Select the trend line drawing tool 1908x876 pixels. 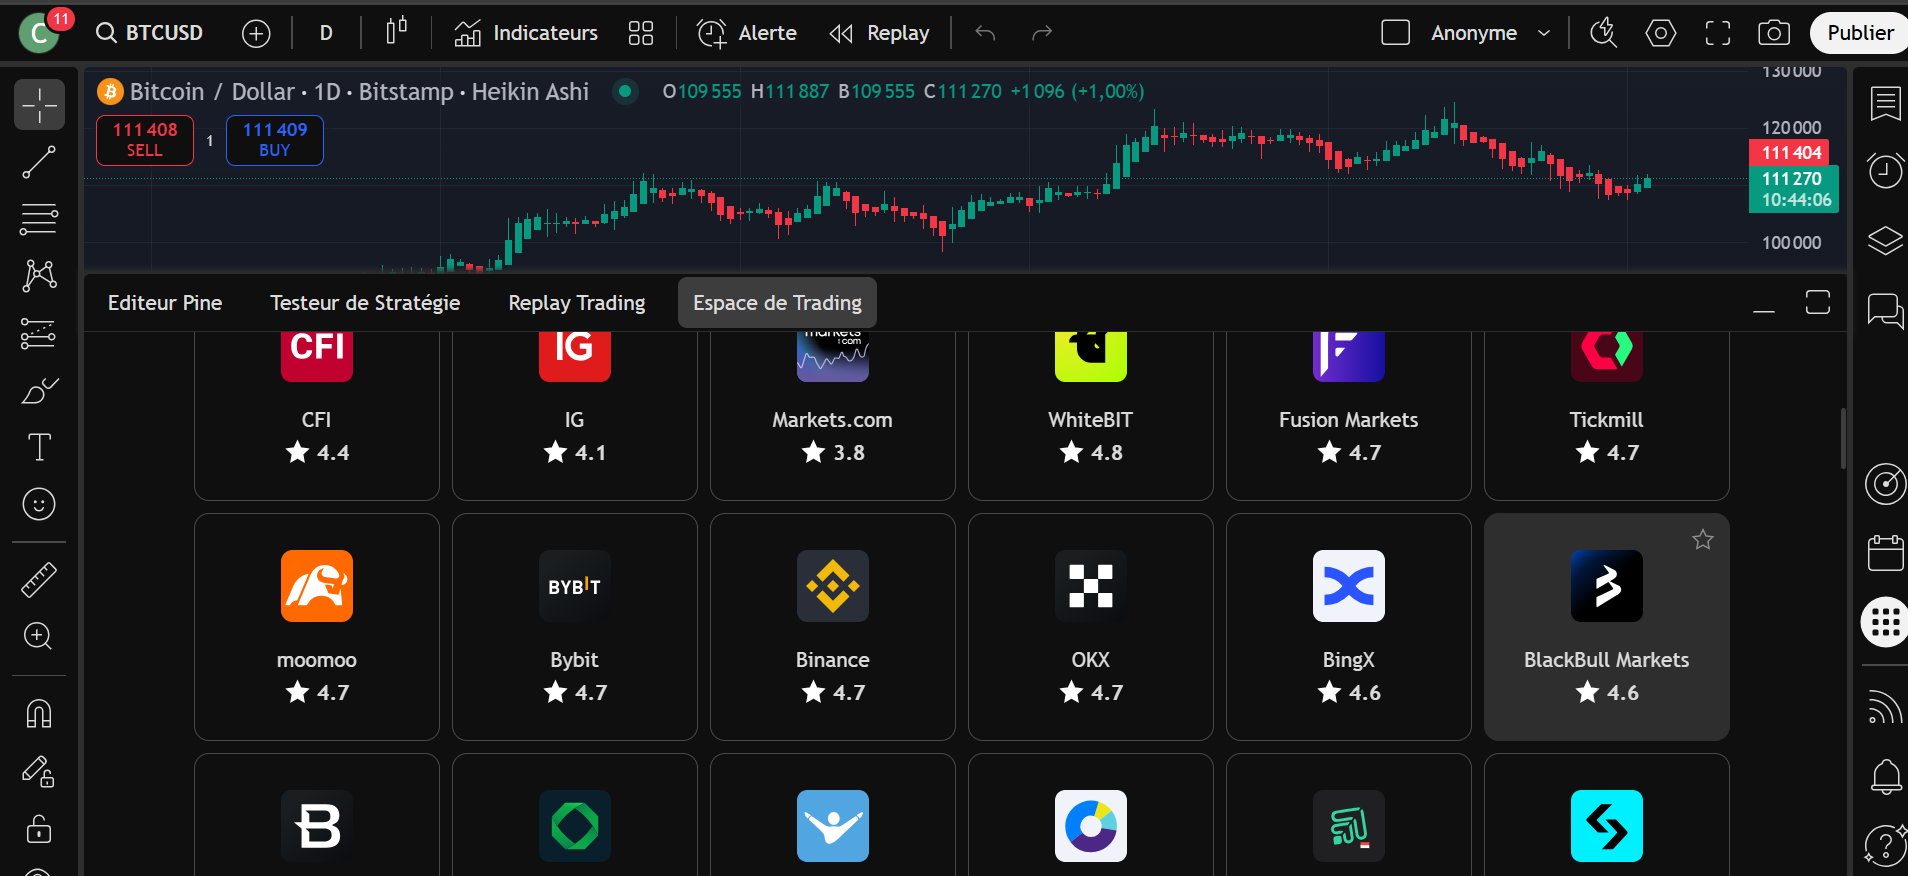tap(39, 162)
